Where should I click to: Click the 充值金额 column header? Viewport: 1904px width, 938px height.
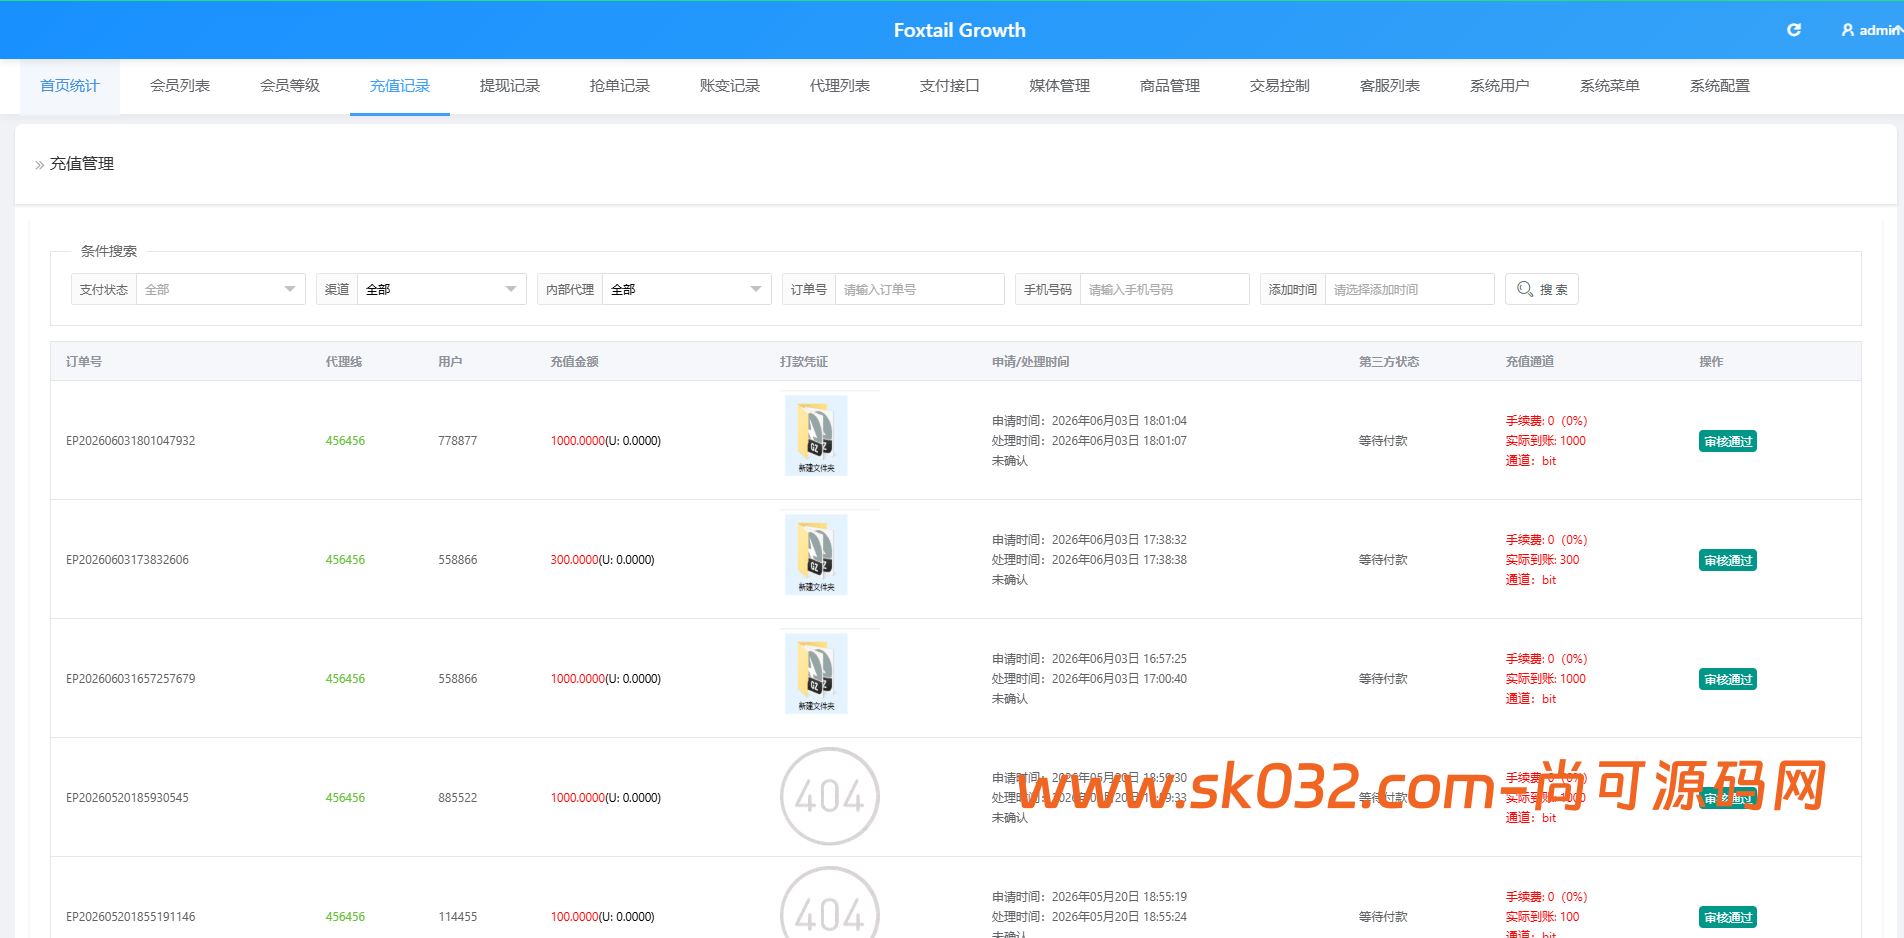(x=574, y=362)
